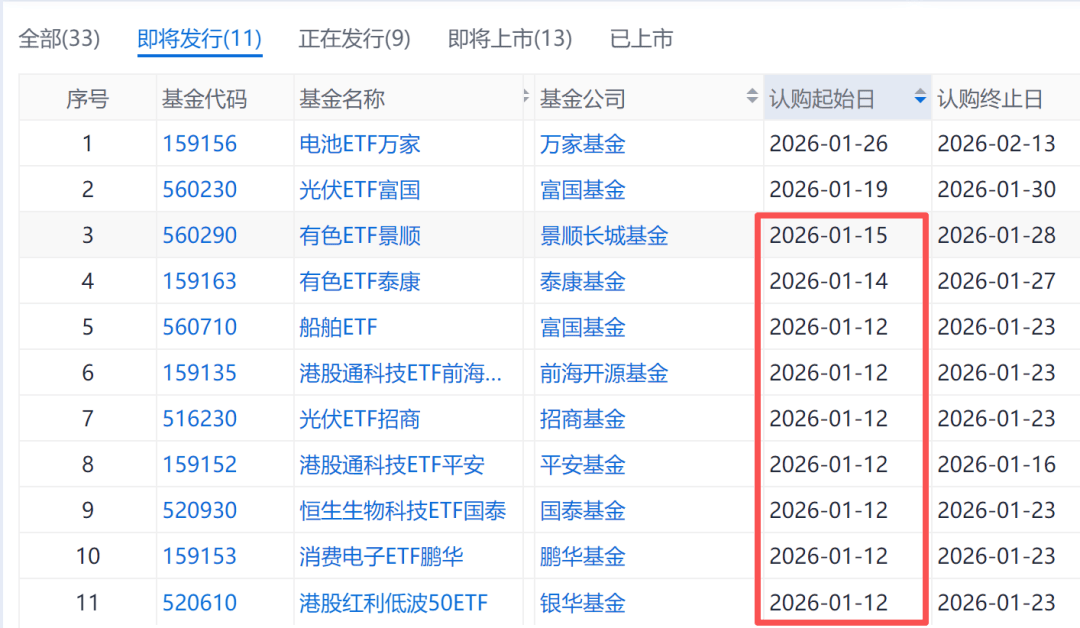The width and height of the screenshot is (1080, 628).
Task: Click start date 2026-01-19
Action: point(829,189)
